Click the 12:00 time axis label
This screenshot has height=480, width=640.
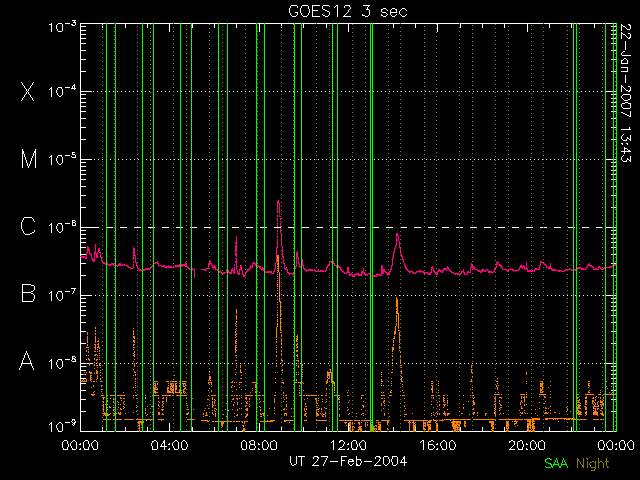point(348,444)
